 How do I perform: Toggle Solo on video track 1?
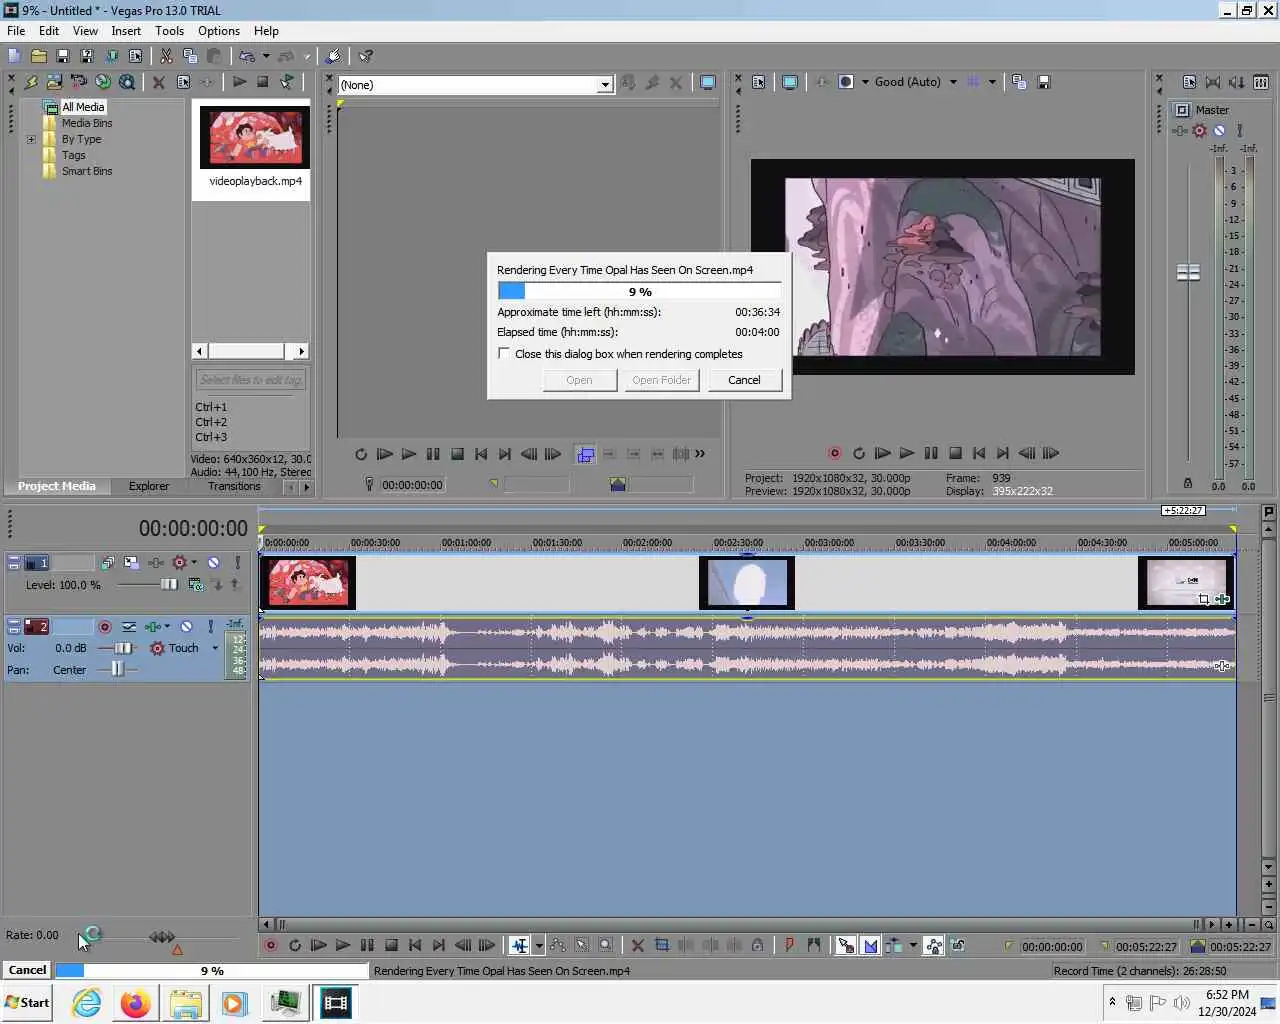237,563
